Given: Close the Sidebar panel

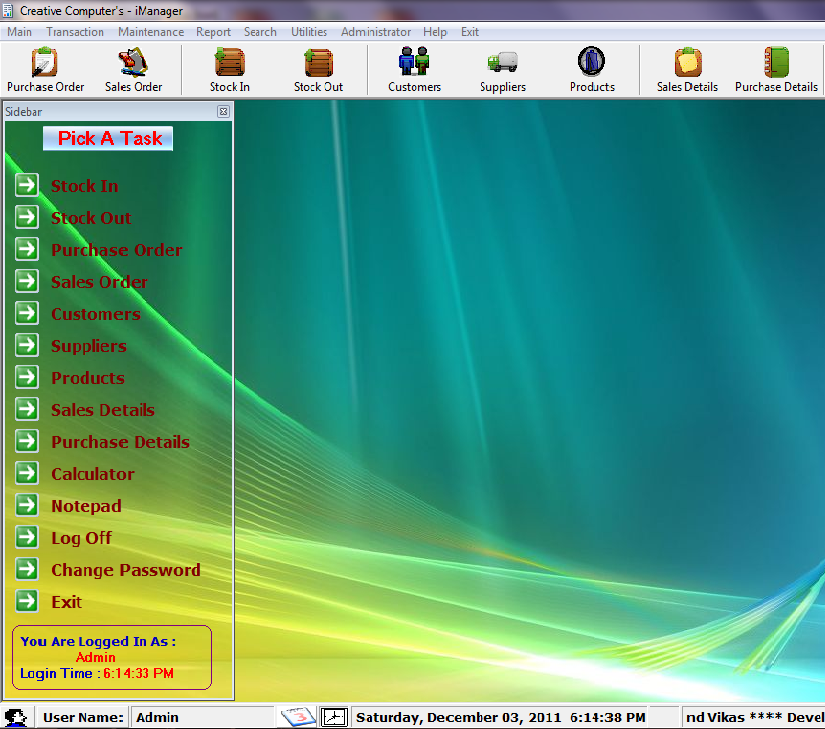Looking at the screenshot, I should (224, 111).
